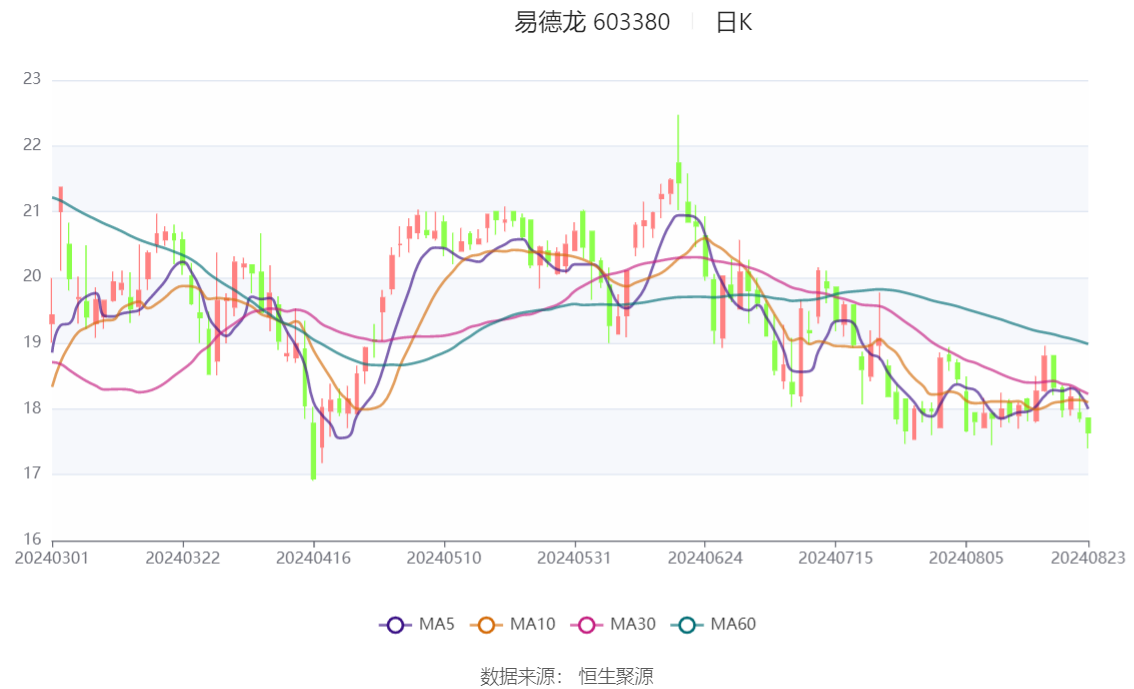Click the MA5 purple circle legend marker
The height and width of the screenshot is (689, 1134).
pyautogui.click(x=395, y=625)
